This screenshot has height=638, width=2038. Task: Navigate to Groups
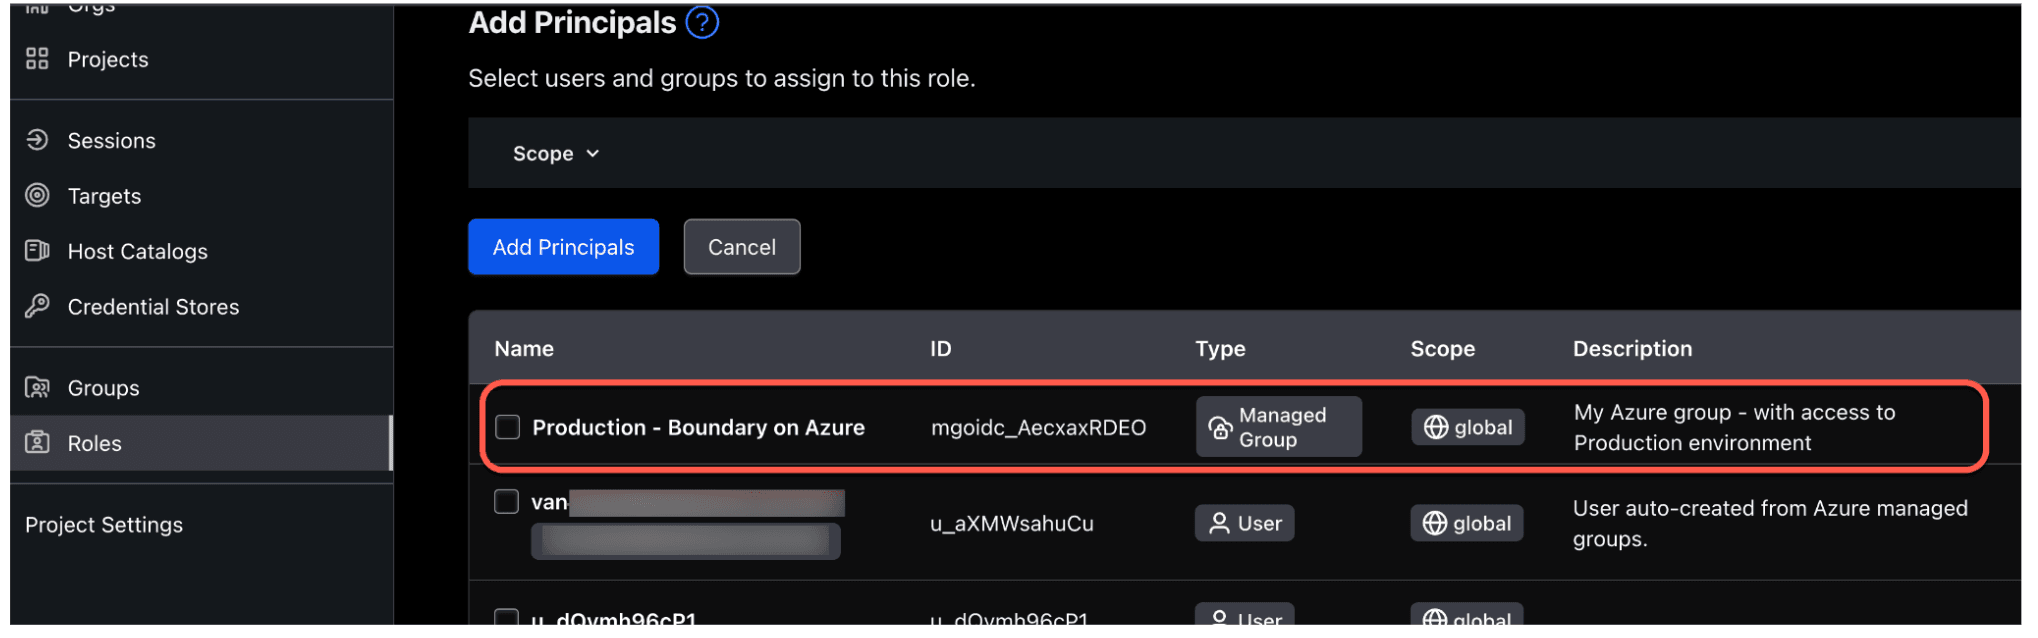coord(103,388)
